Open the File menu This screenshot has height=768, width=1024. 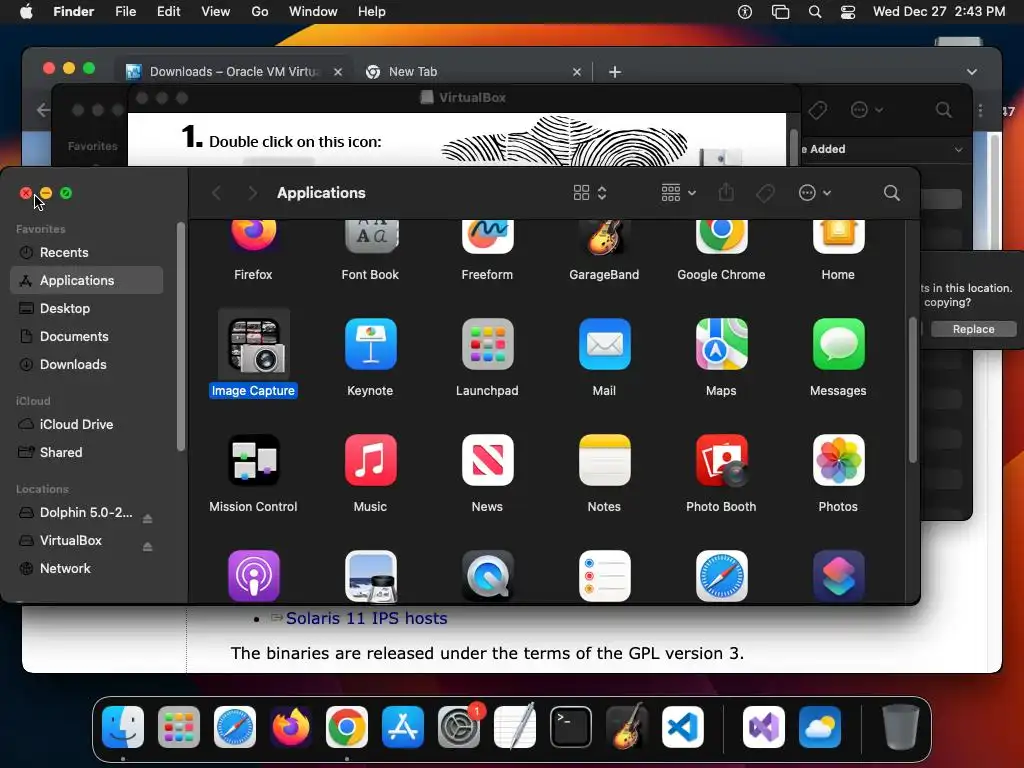click(125, 12)
